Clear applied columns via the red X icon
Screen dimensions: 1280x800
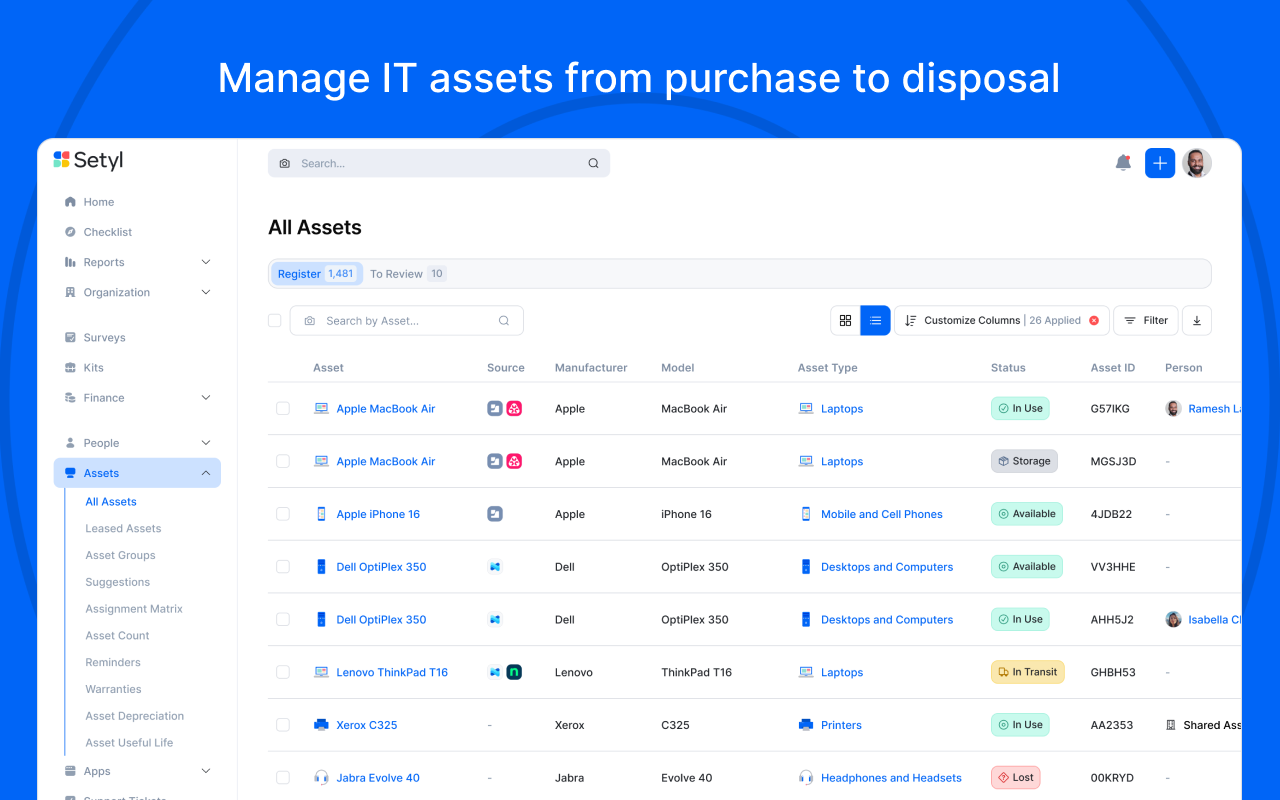tap(1092, 320)
